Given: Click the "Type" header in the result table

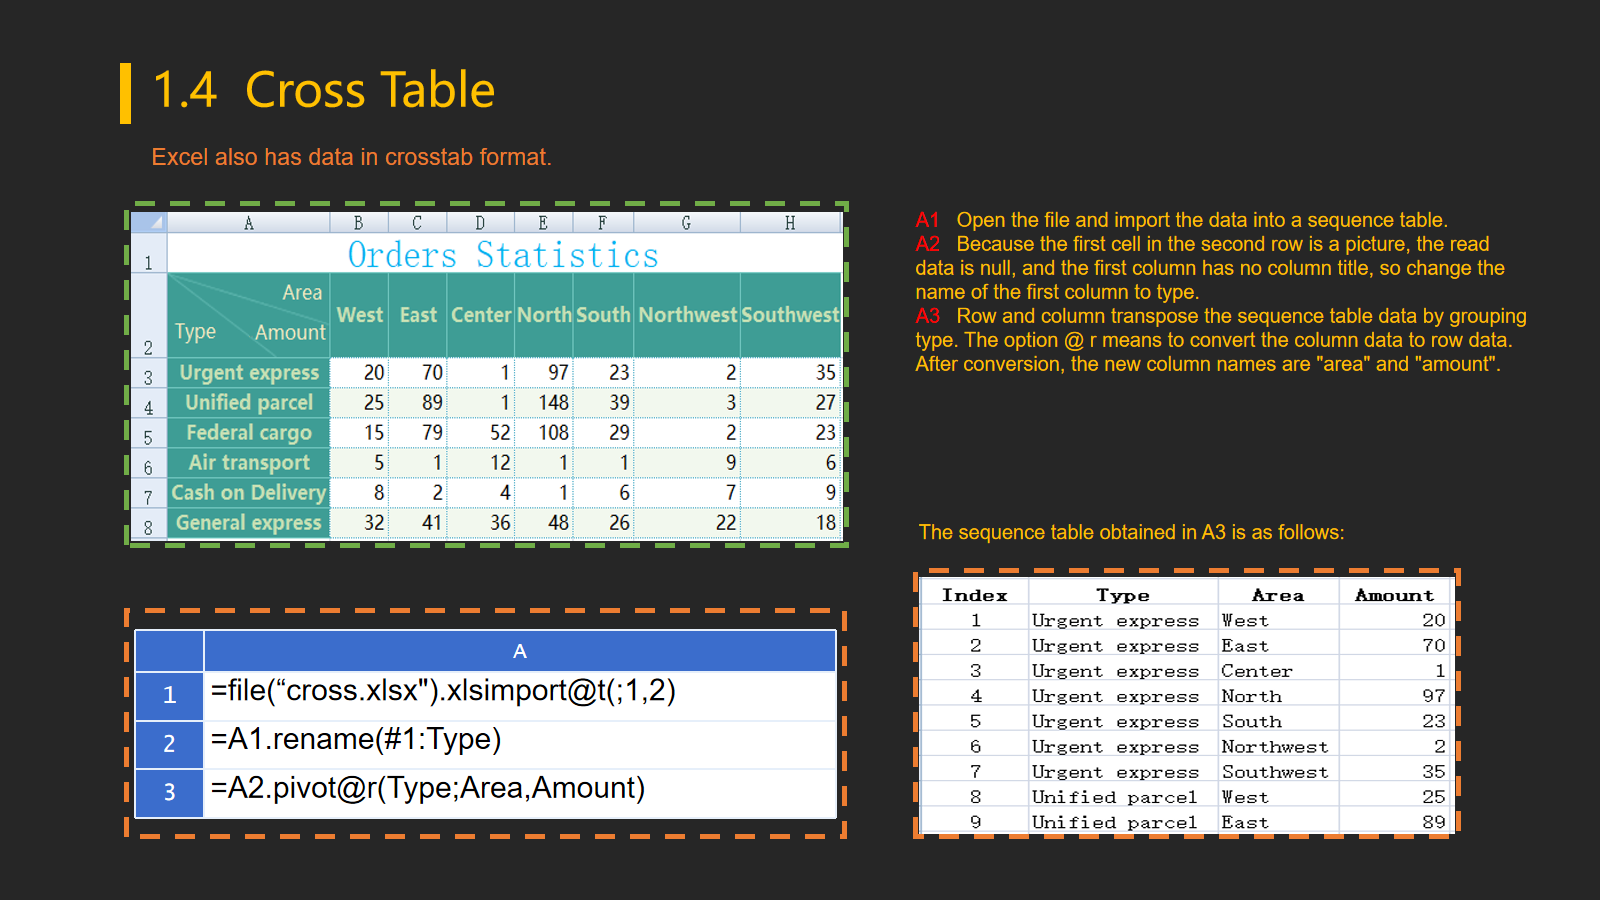Looking at the screenshot, I should tap(1122, 595).
